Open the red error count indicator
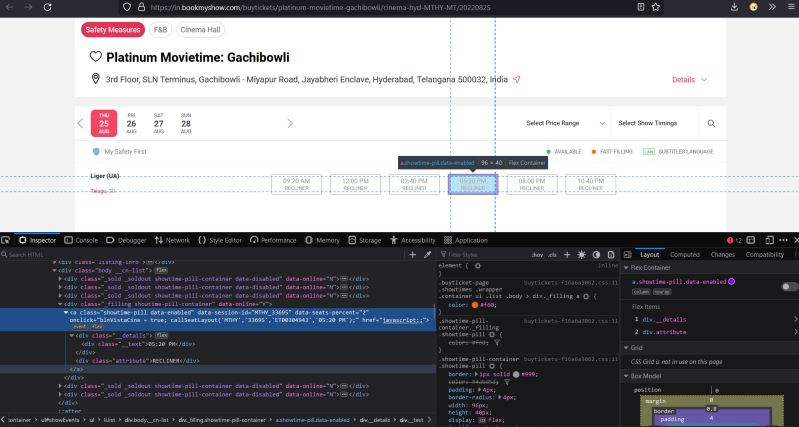Image resolution: width=799 pixels, height=427 pixels. 734,240
